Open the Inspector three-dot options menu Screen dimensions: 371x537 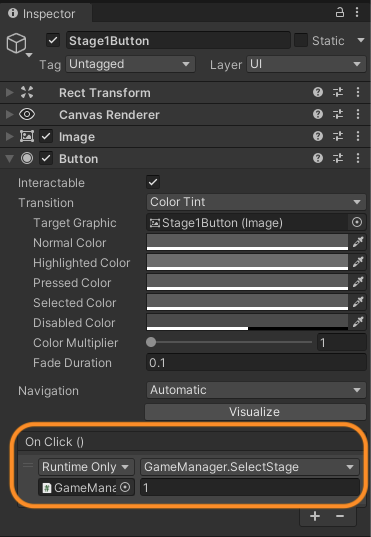[357, 13]
